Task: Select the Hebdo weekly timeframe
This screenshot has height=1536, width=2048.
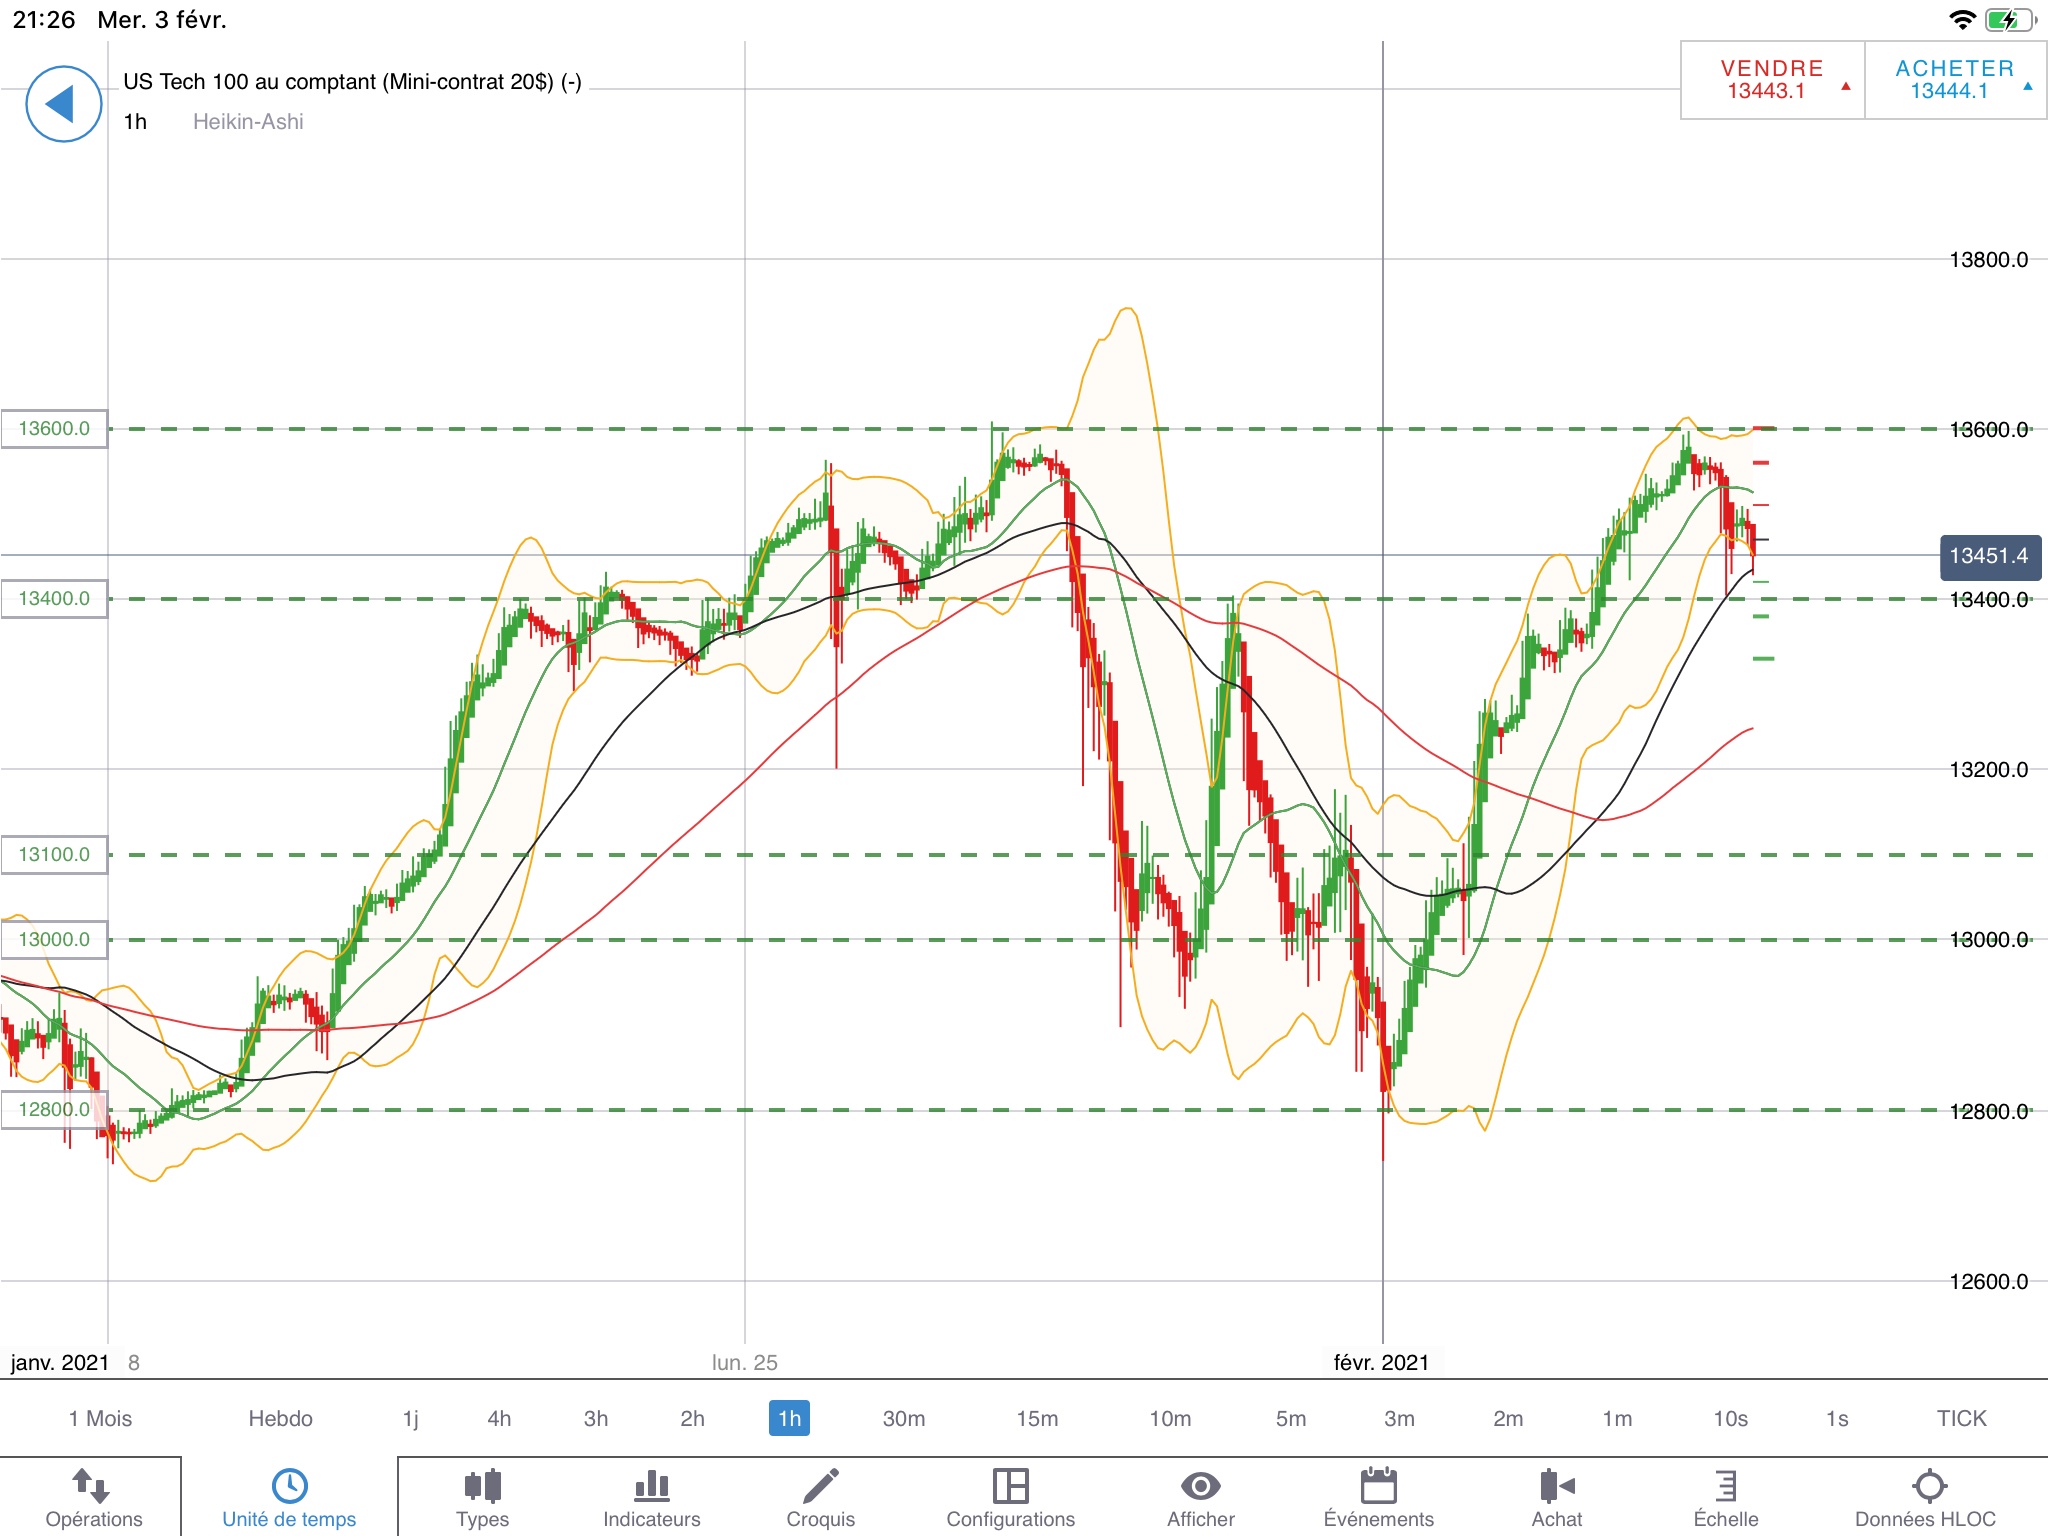Action: click(x=280, y=1418)
